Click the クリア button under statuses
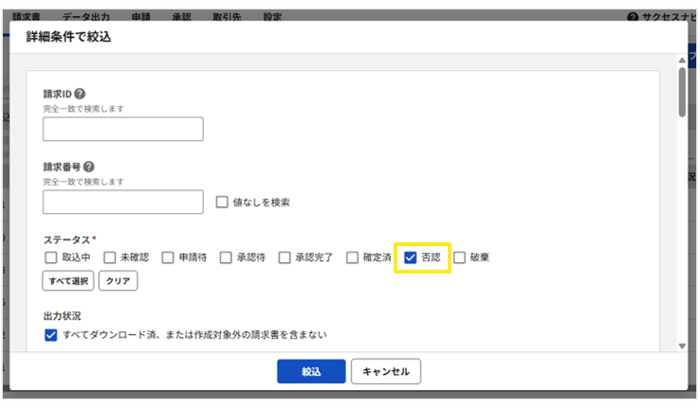 pos(117,281)
